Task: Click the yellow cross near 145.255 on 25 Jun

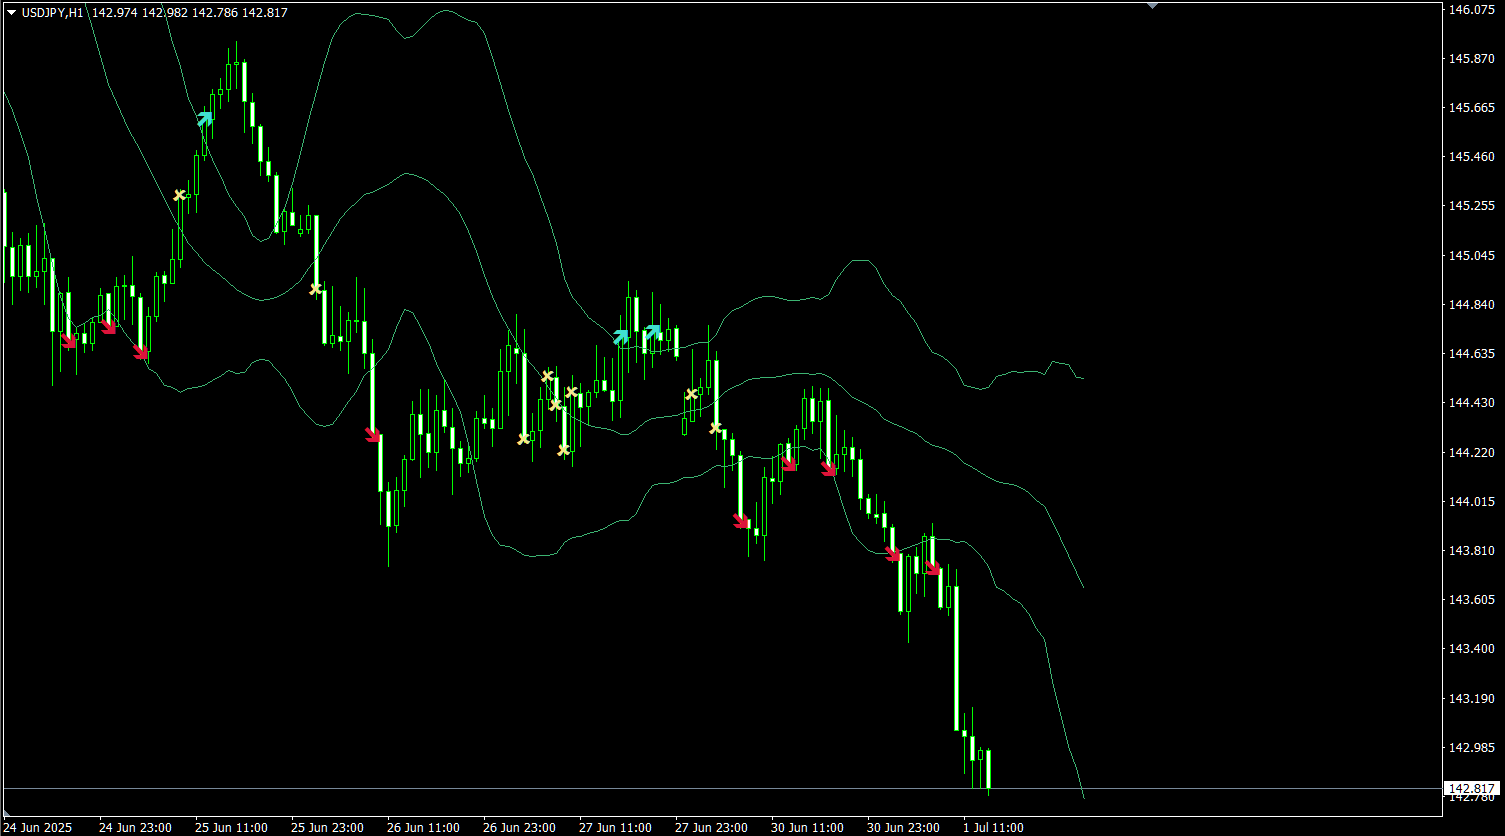Action: click(180, 195)
